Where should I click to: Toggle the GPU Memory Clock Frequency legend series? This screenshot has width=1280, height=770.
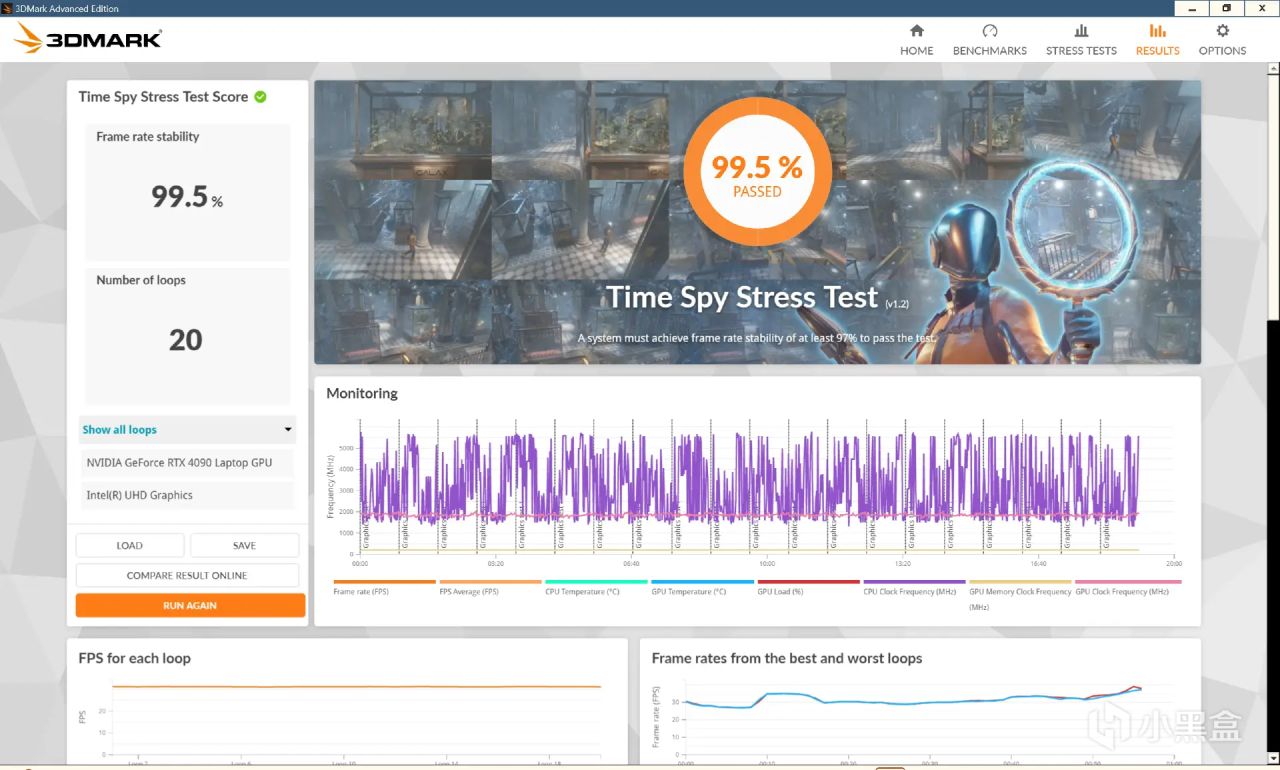[1020, 594]
